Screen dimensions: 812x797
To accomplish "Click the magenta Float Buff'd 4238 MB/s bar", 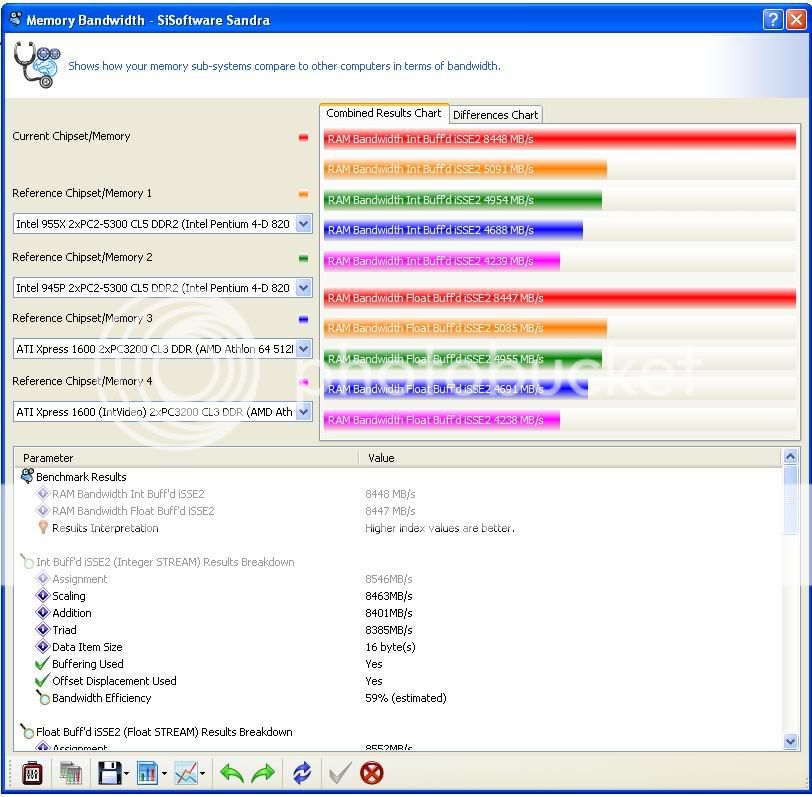I will coord(442,419).
